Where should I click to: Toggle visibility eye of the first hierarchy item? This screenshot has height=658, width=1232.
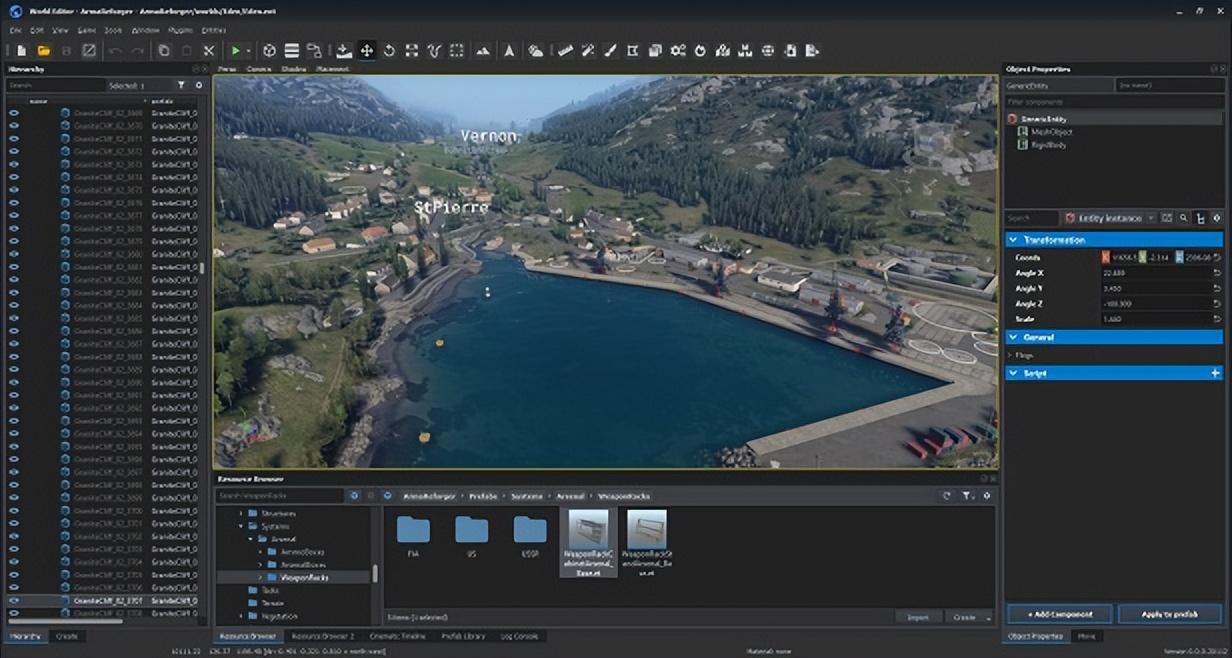[14, 114]
